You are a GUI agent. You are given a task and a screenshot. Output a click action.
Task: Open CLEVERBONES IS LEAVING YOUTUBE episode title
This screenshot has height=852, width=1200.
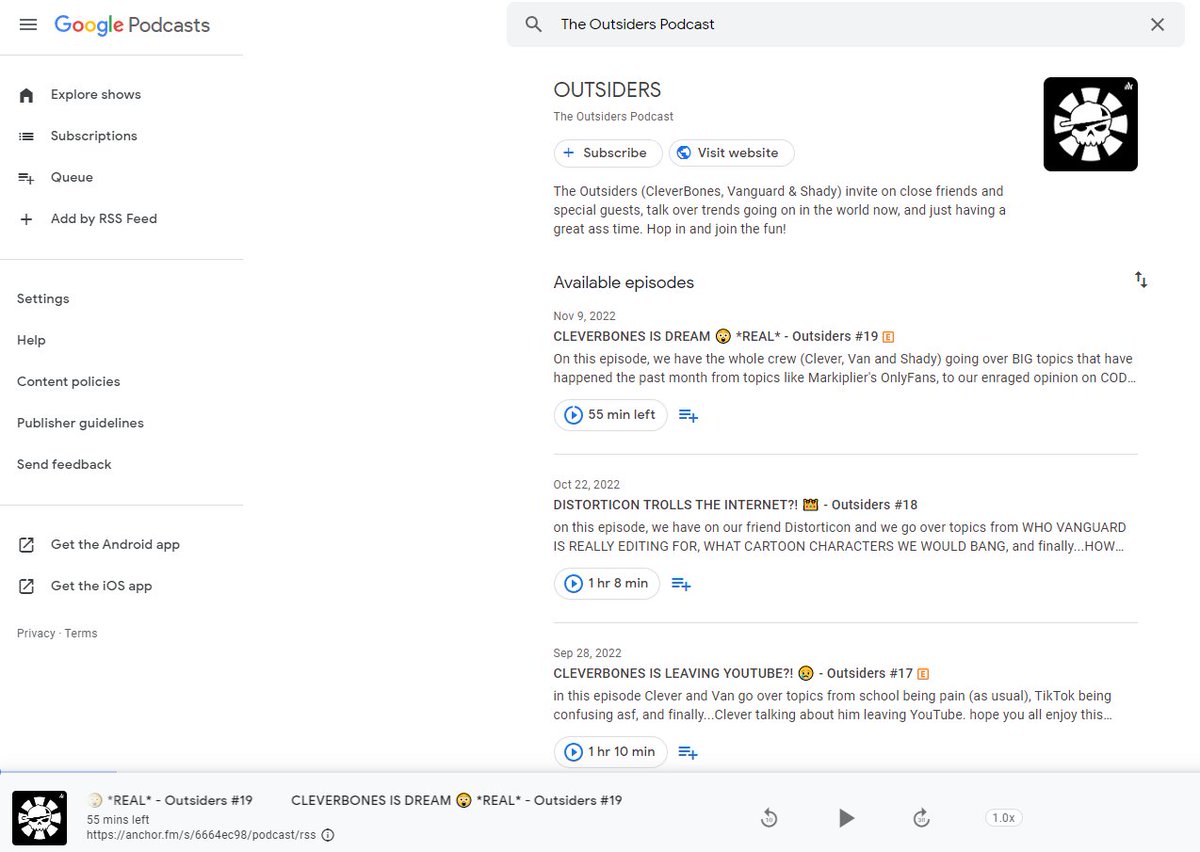click(733, 673)
